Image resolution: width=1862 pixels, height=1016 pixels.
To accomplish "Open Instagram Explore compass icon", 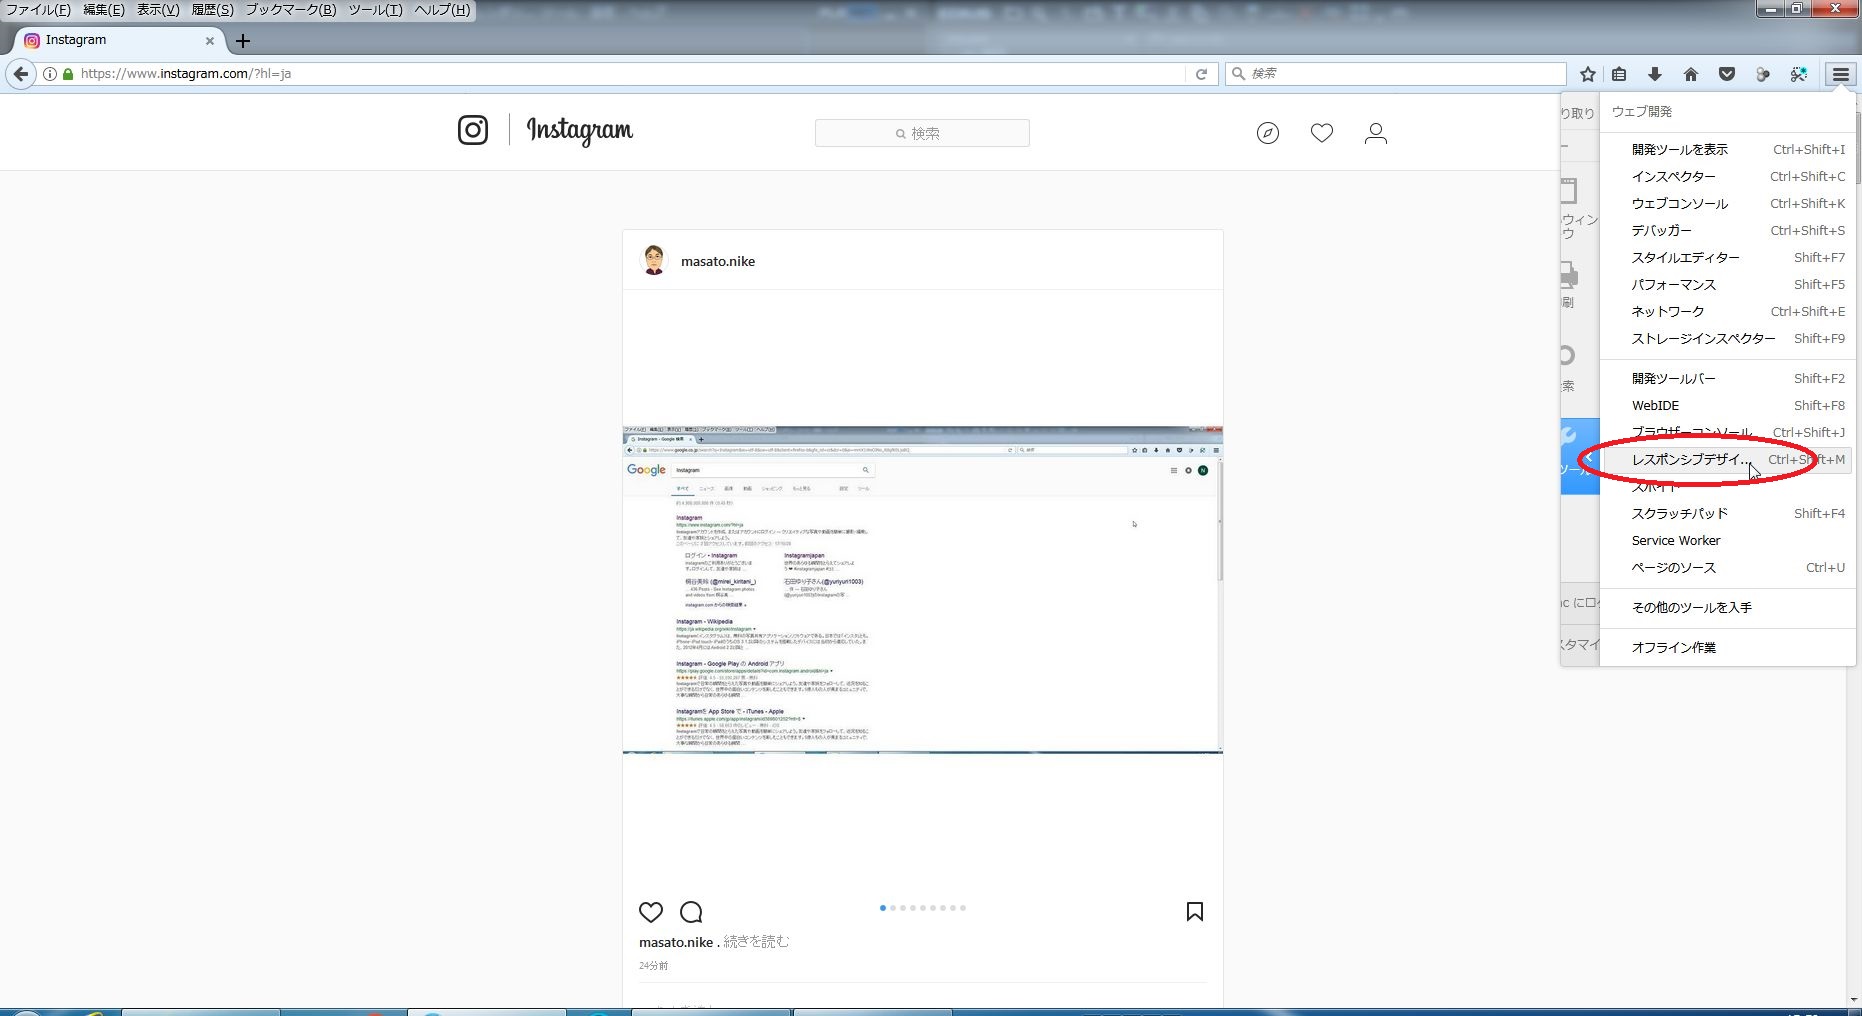I will click(1268, 133).
